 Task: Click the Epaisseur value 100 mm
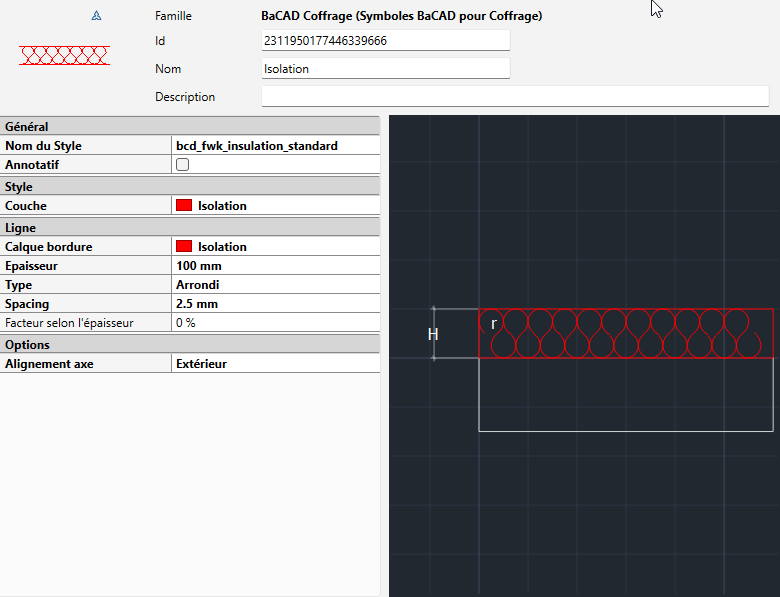[x=276, y=266]
